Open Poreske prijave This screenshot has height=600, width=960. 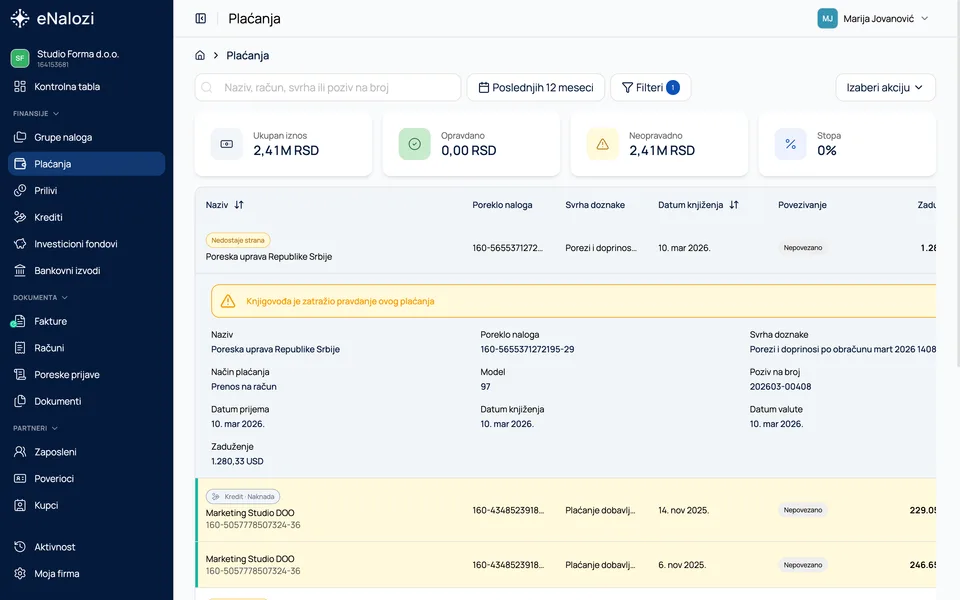click(86, 375)
